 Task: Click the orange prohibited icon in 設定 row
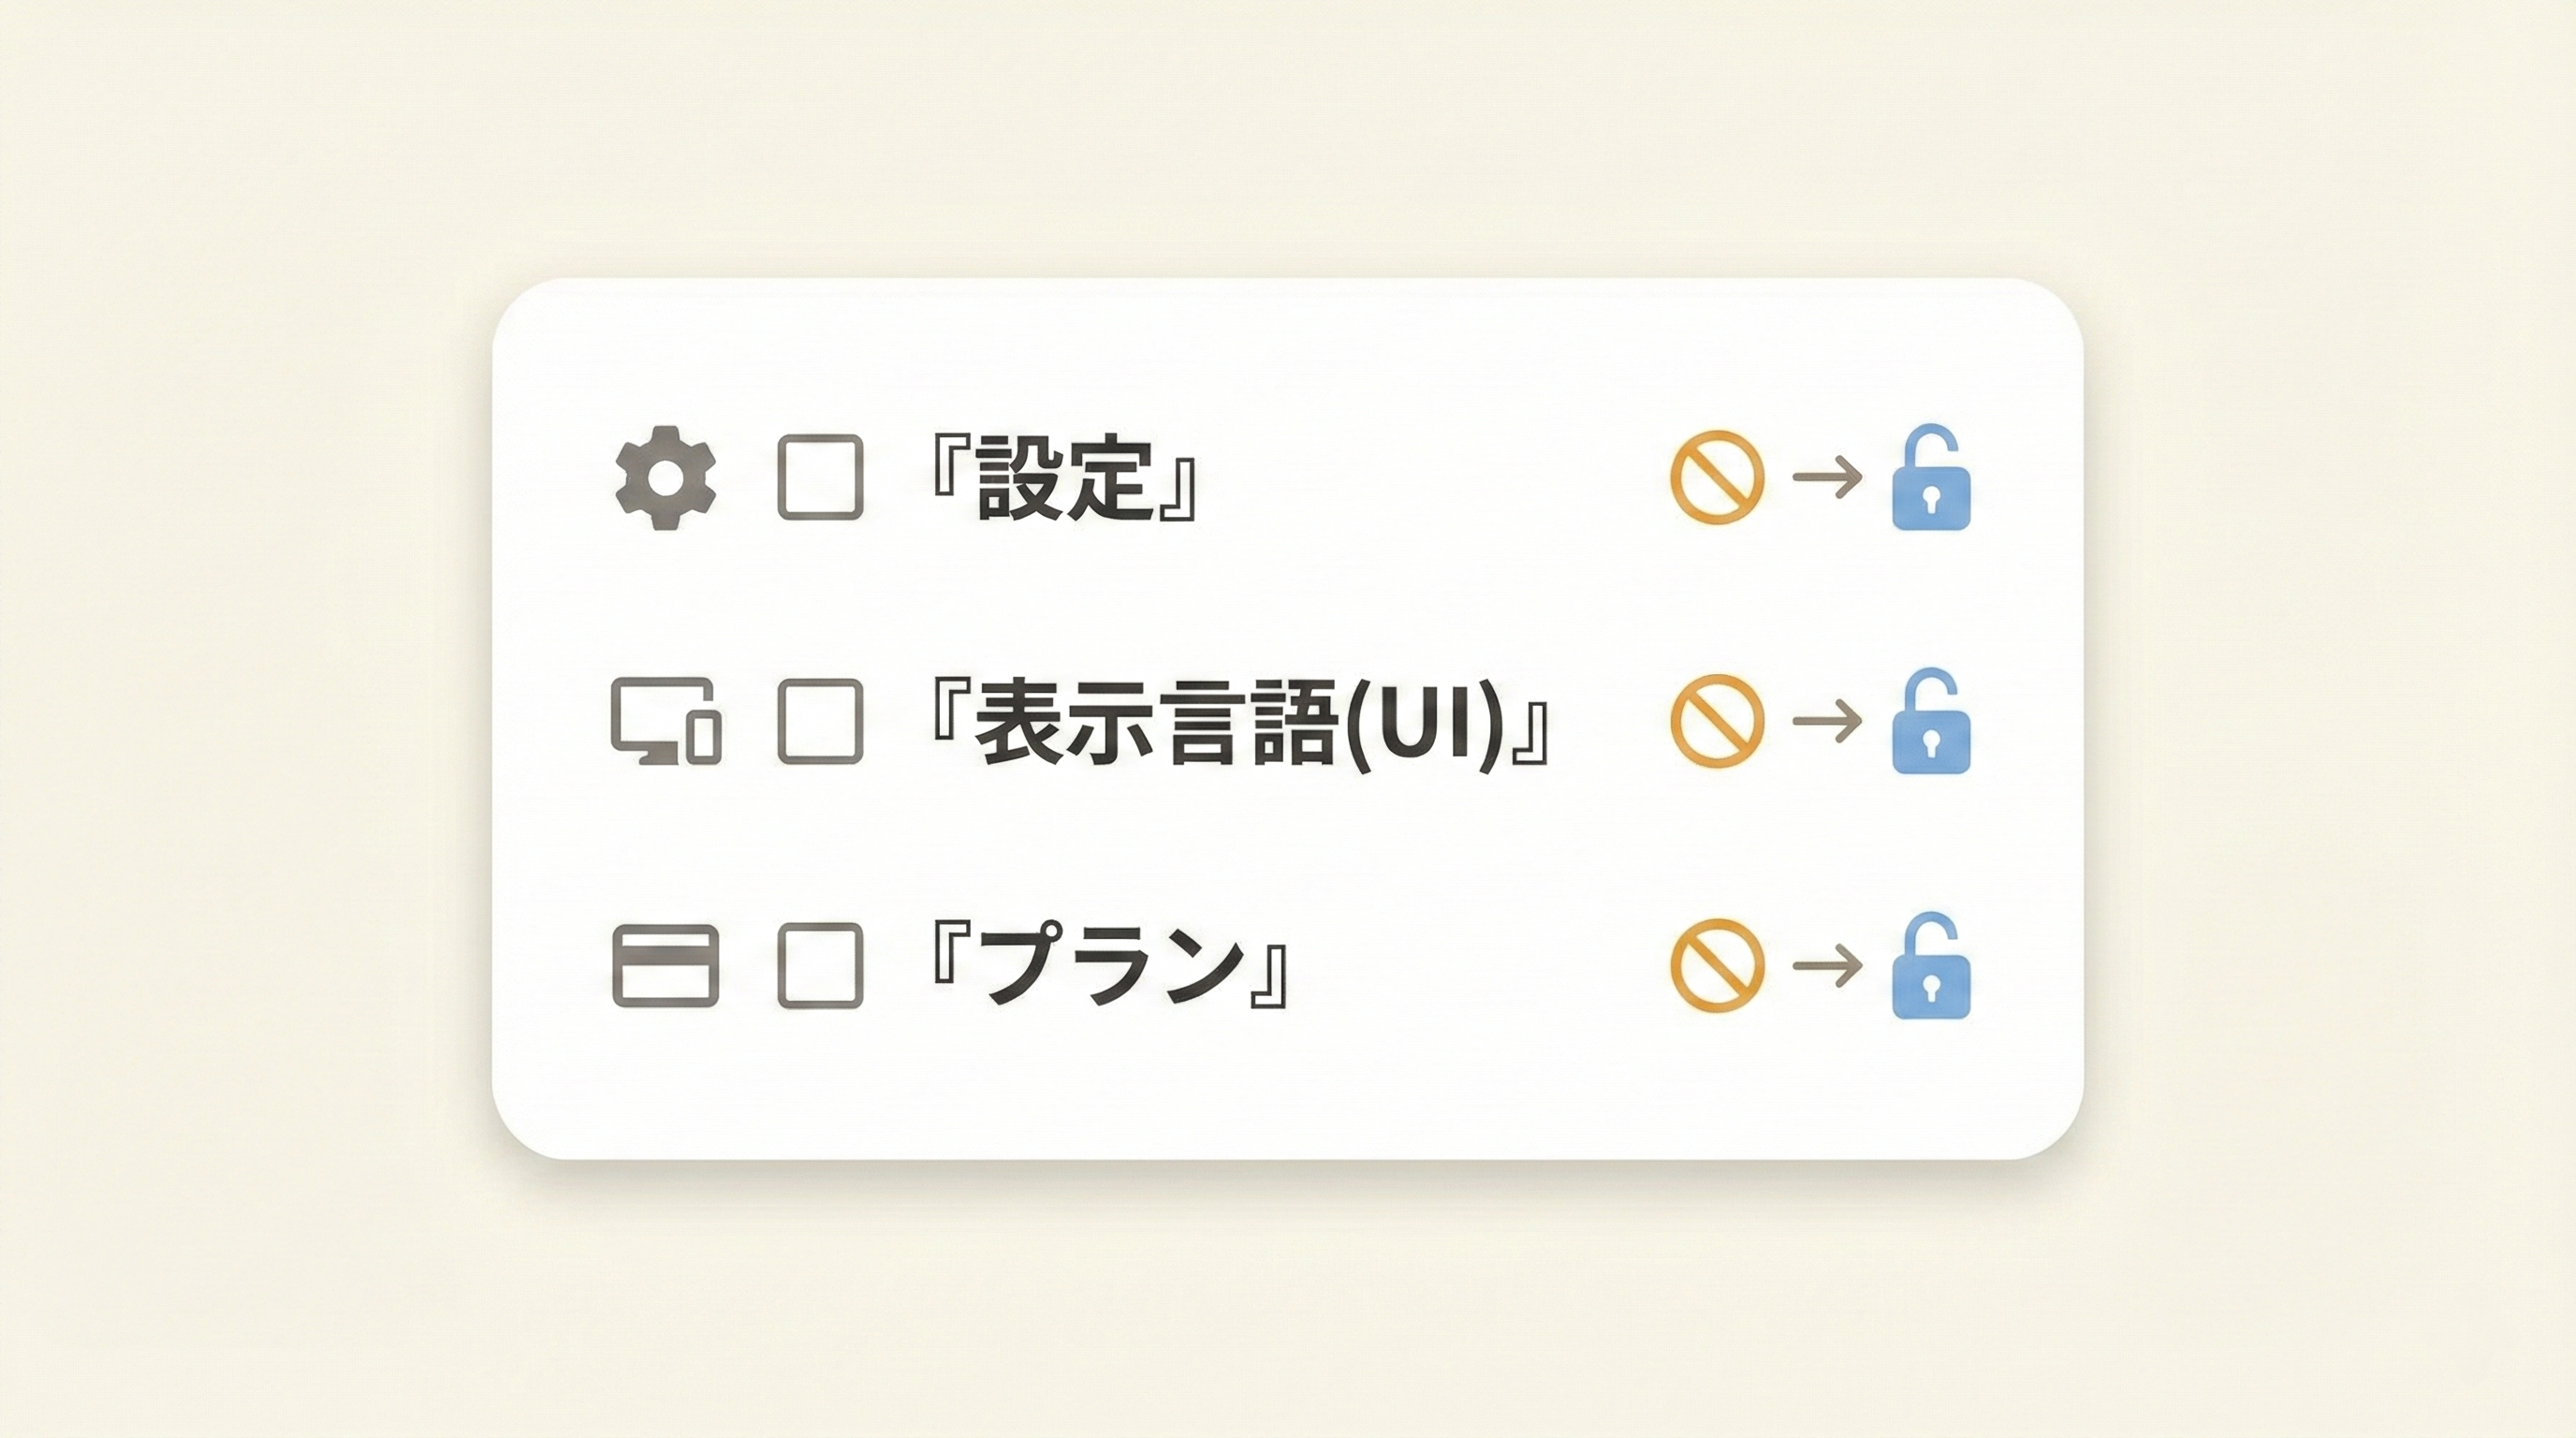pyautogui.click(x=1717, y=477)
